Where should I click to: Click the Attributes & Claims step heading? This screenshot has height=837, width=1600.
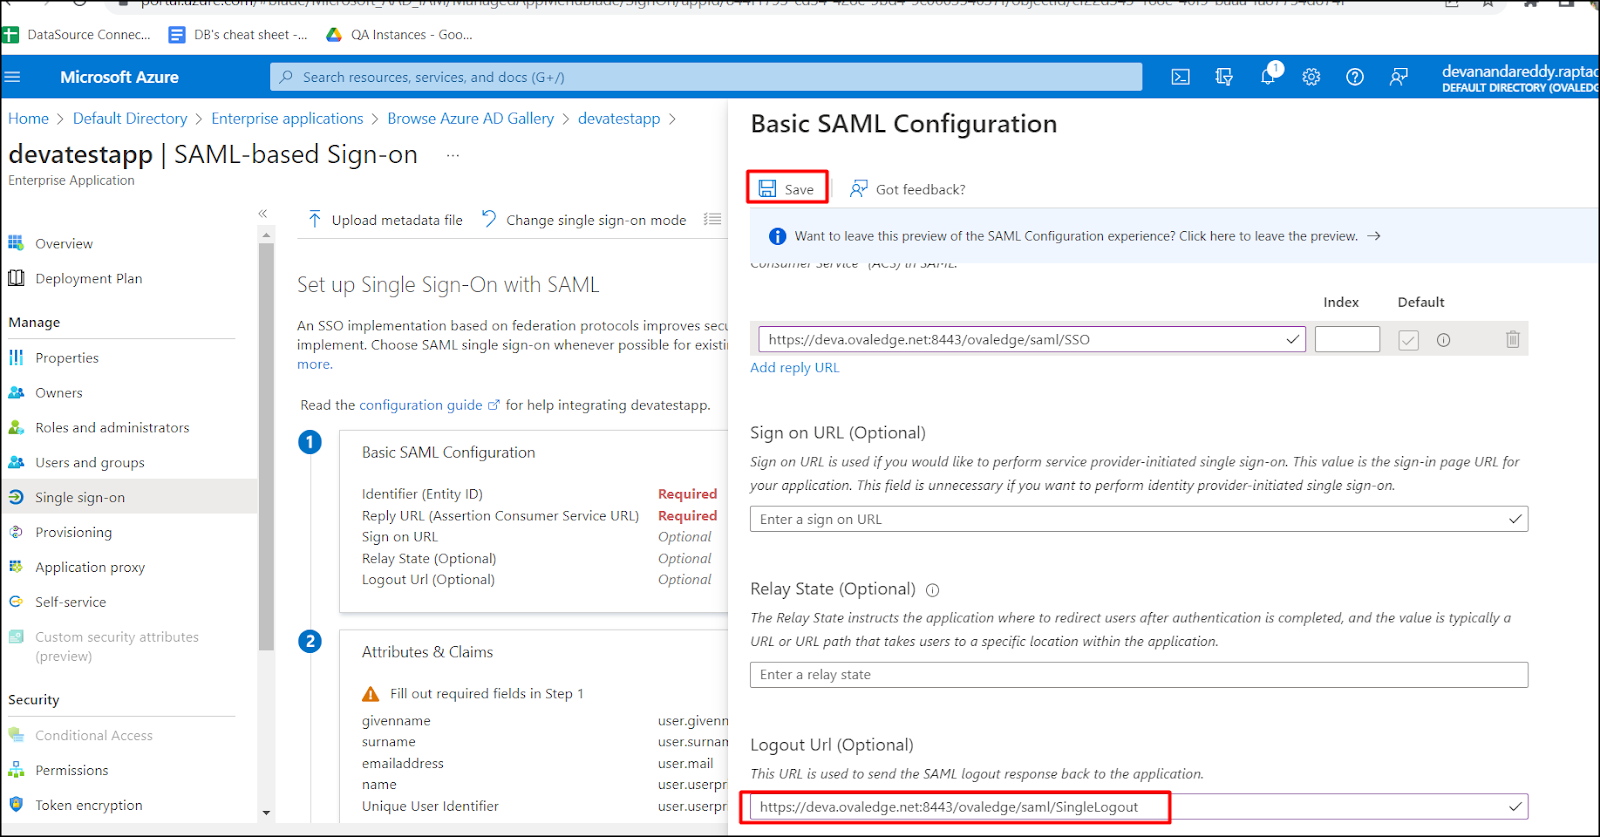427,652
